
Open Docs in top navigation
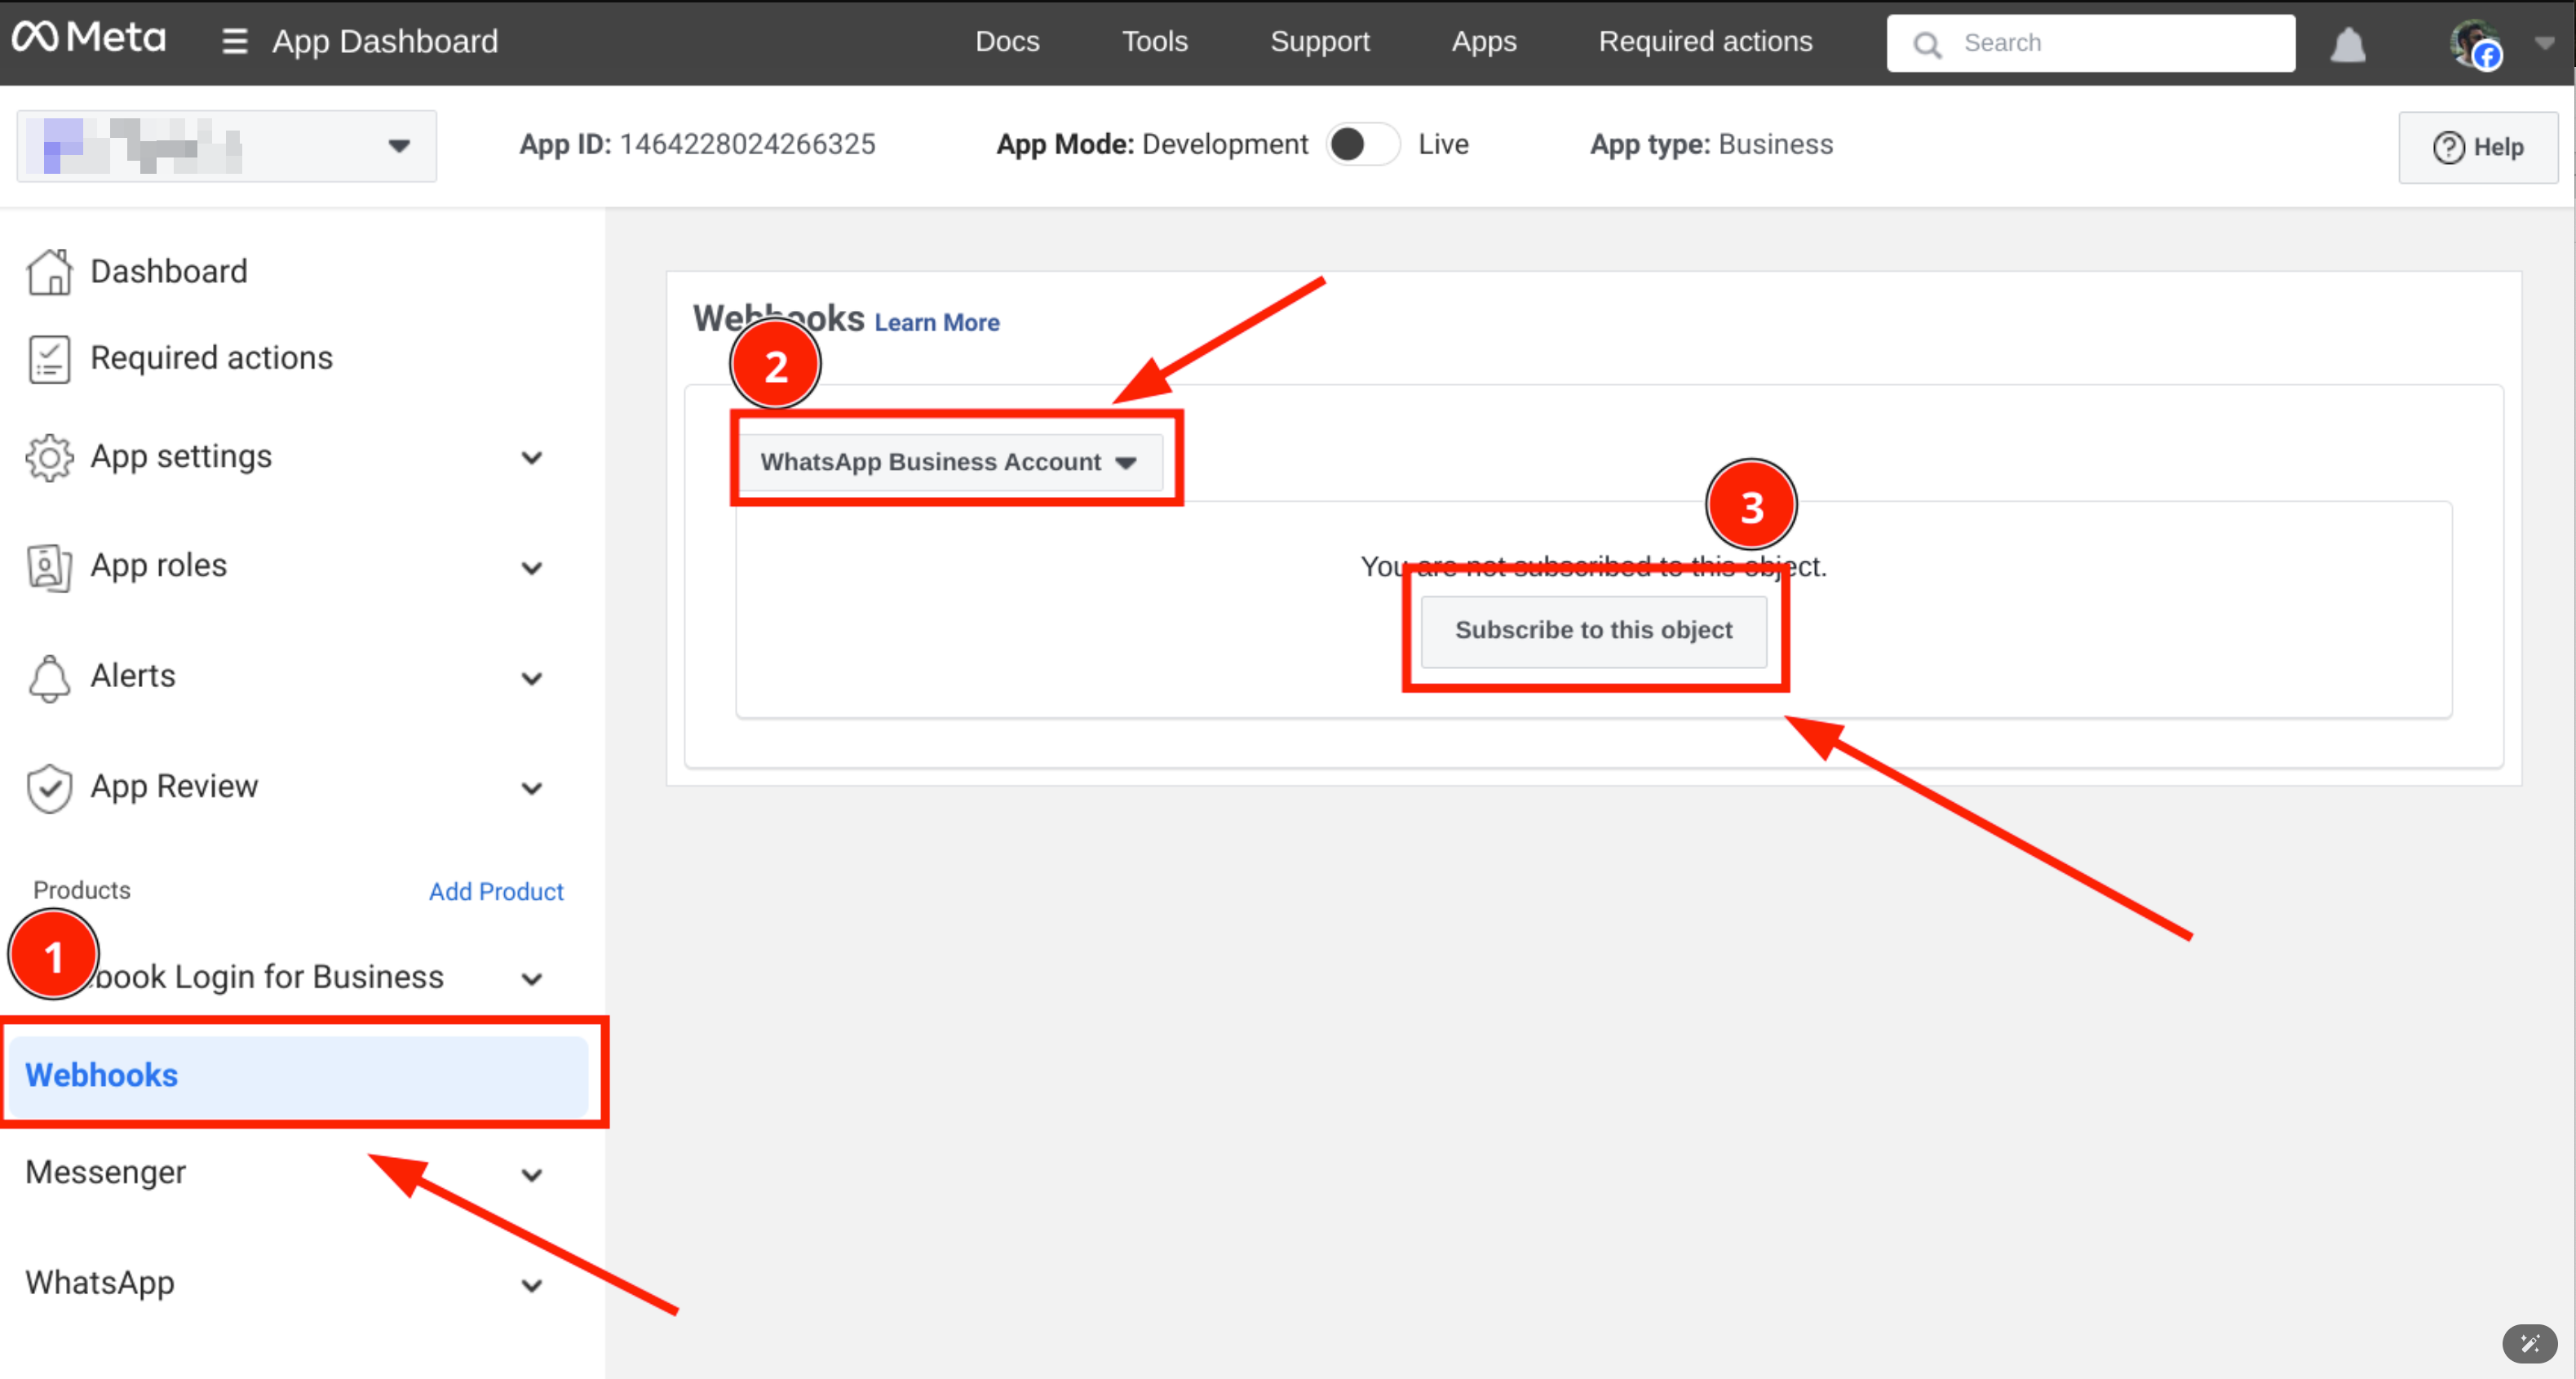click(1007, 42)
